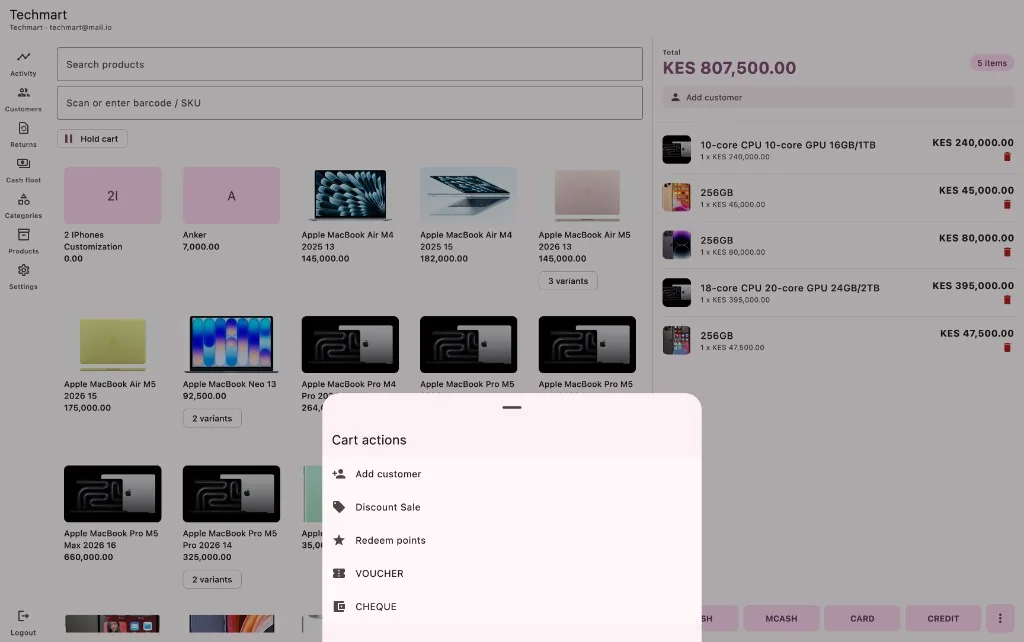Choose Discount Sale from Cart actions

512,507
